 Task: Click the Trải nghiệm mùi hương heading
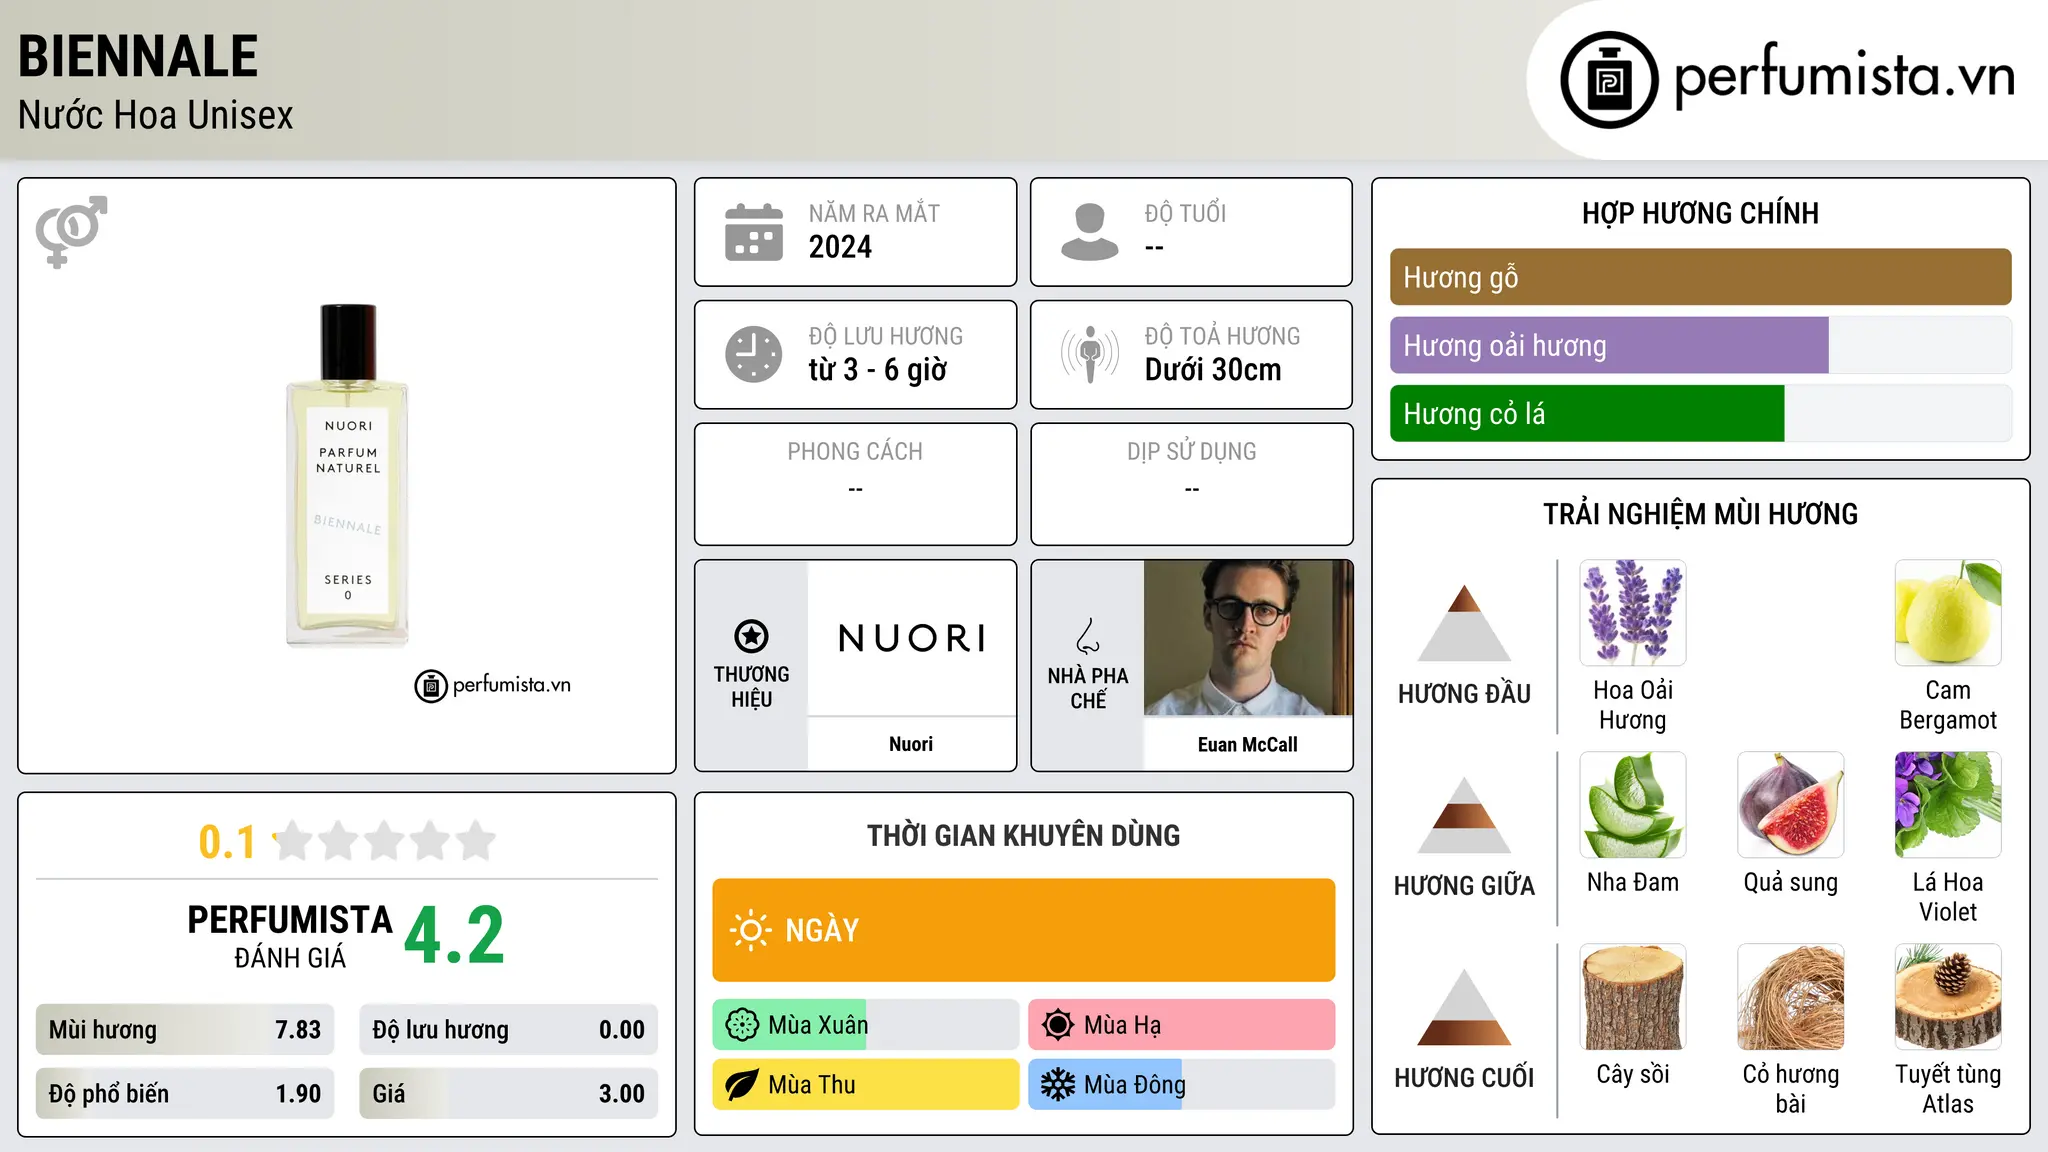[x=1700, y=514]
